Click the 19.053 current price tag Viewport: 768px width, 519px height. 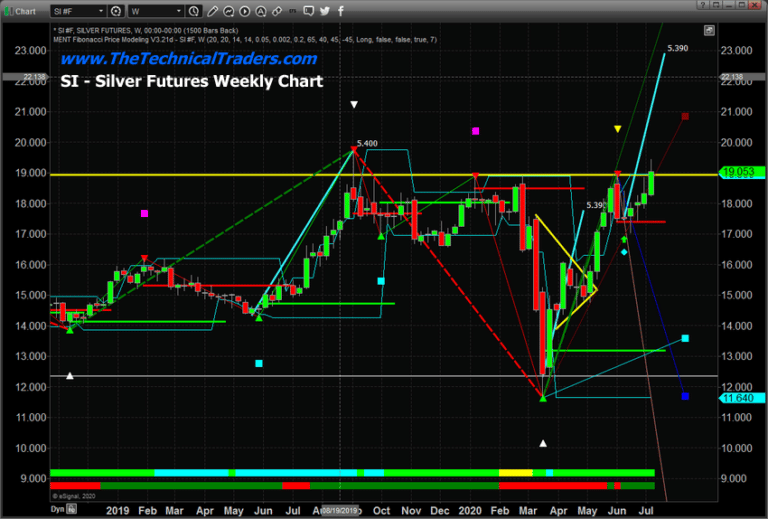742,172
